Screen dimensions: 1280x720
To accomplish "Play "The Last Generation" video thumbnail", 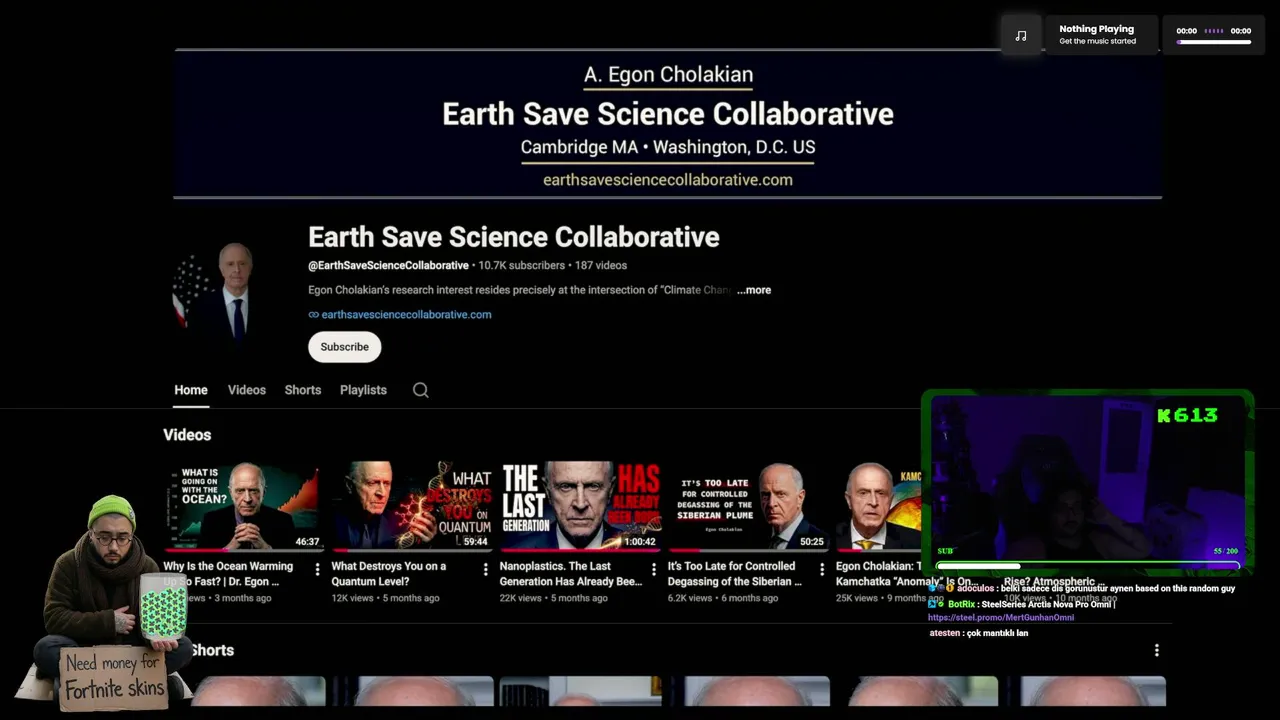I will 580,506.
